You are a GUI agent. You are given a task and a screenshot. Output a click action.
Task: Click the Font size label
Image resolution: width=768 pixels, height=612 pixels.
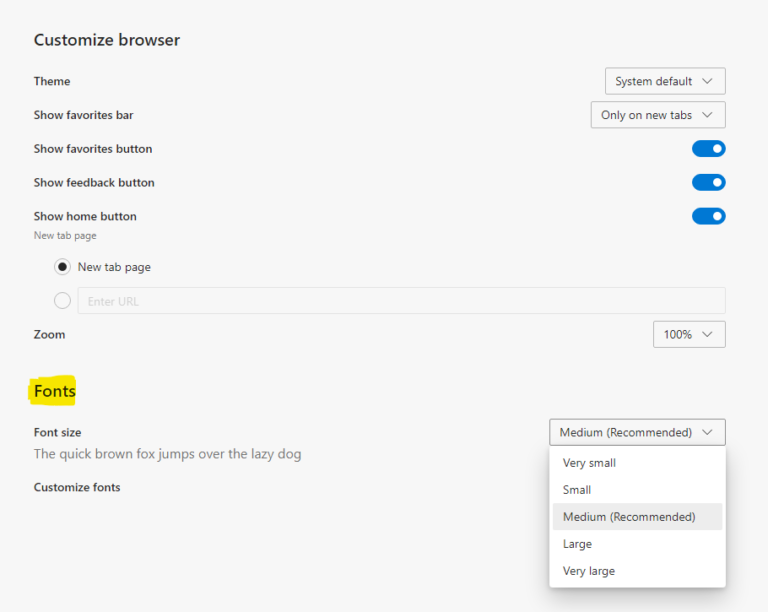(x=58, y=432)
